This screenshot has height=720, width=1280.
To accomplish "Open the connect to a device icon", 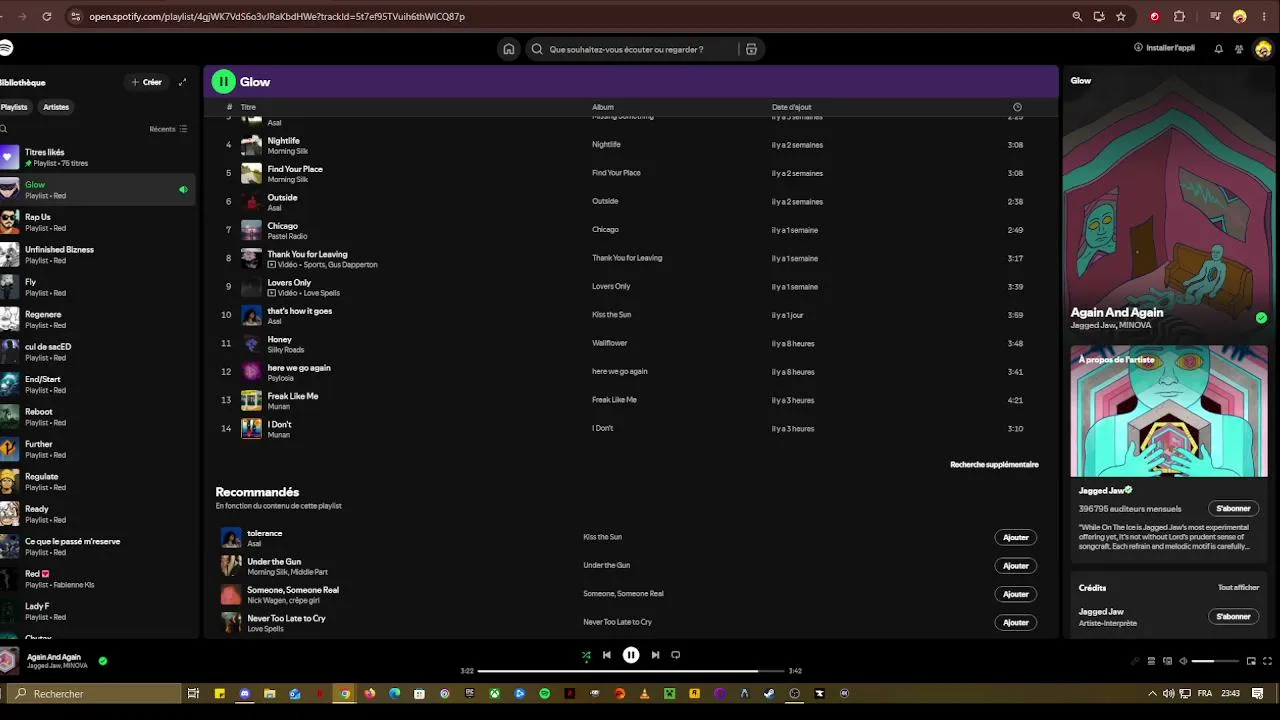I will [1167, 661].
